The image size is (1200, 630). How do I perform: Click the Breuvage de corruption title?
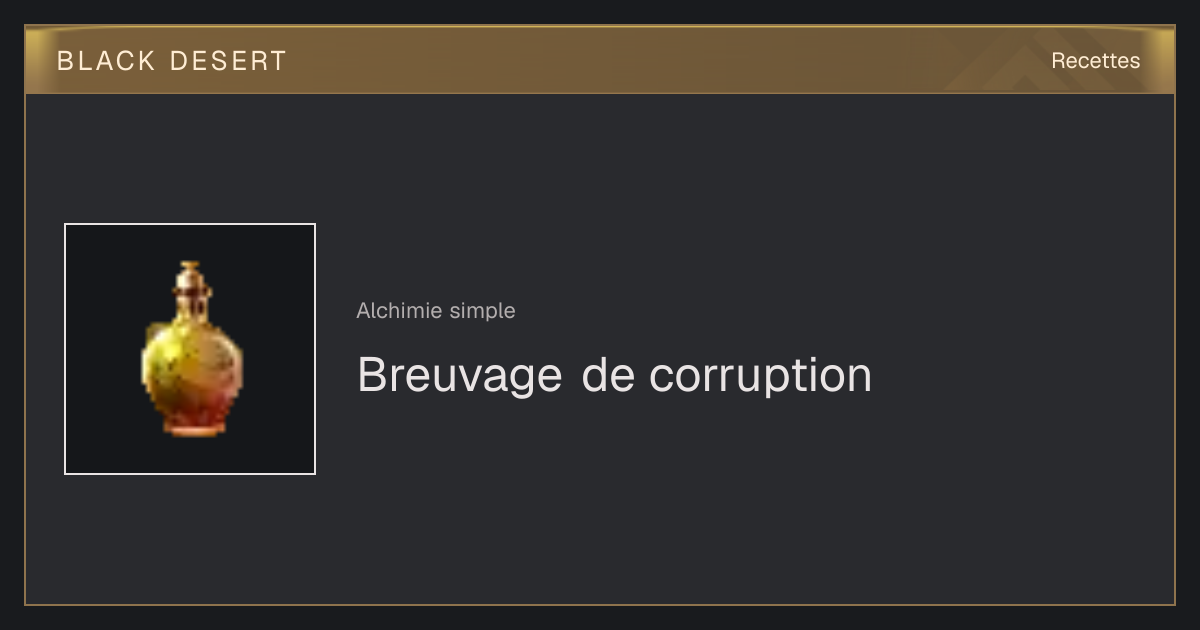click(x=614, y=376)
